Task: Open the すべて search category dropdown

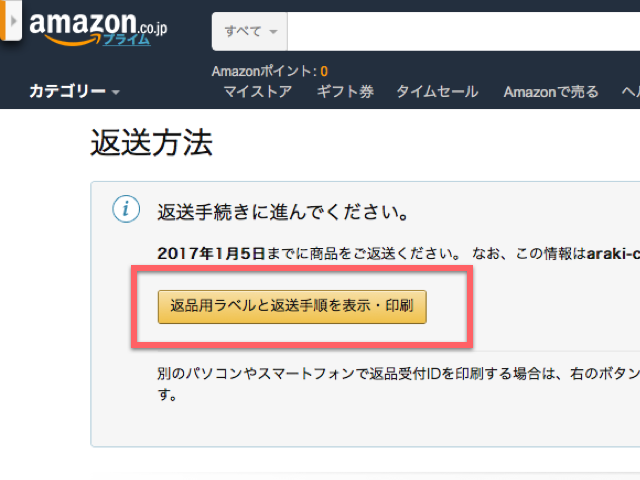Action: 250,31
